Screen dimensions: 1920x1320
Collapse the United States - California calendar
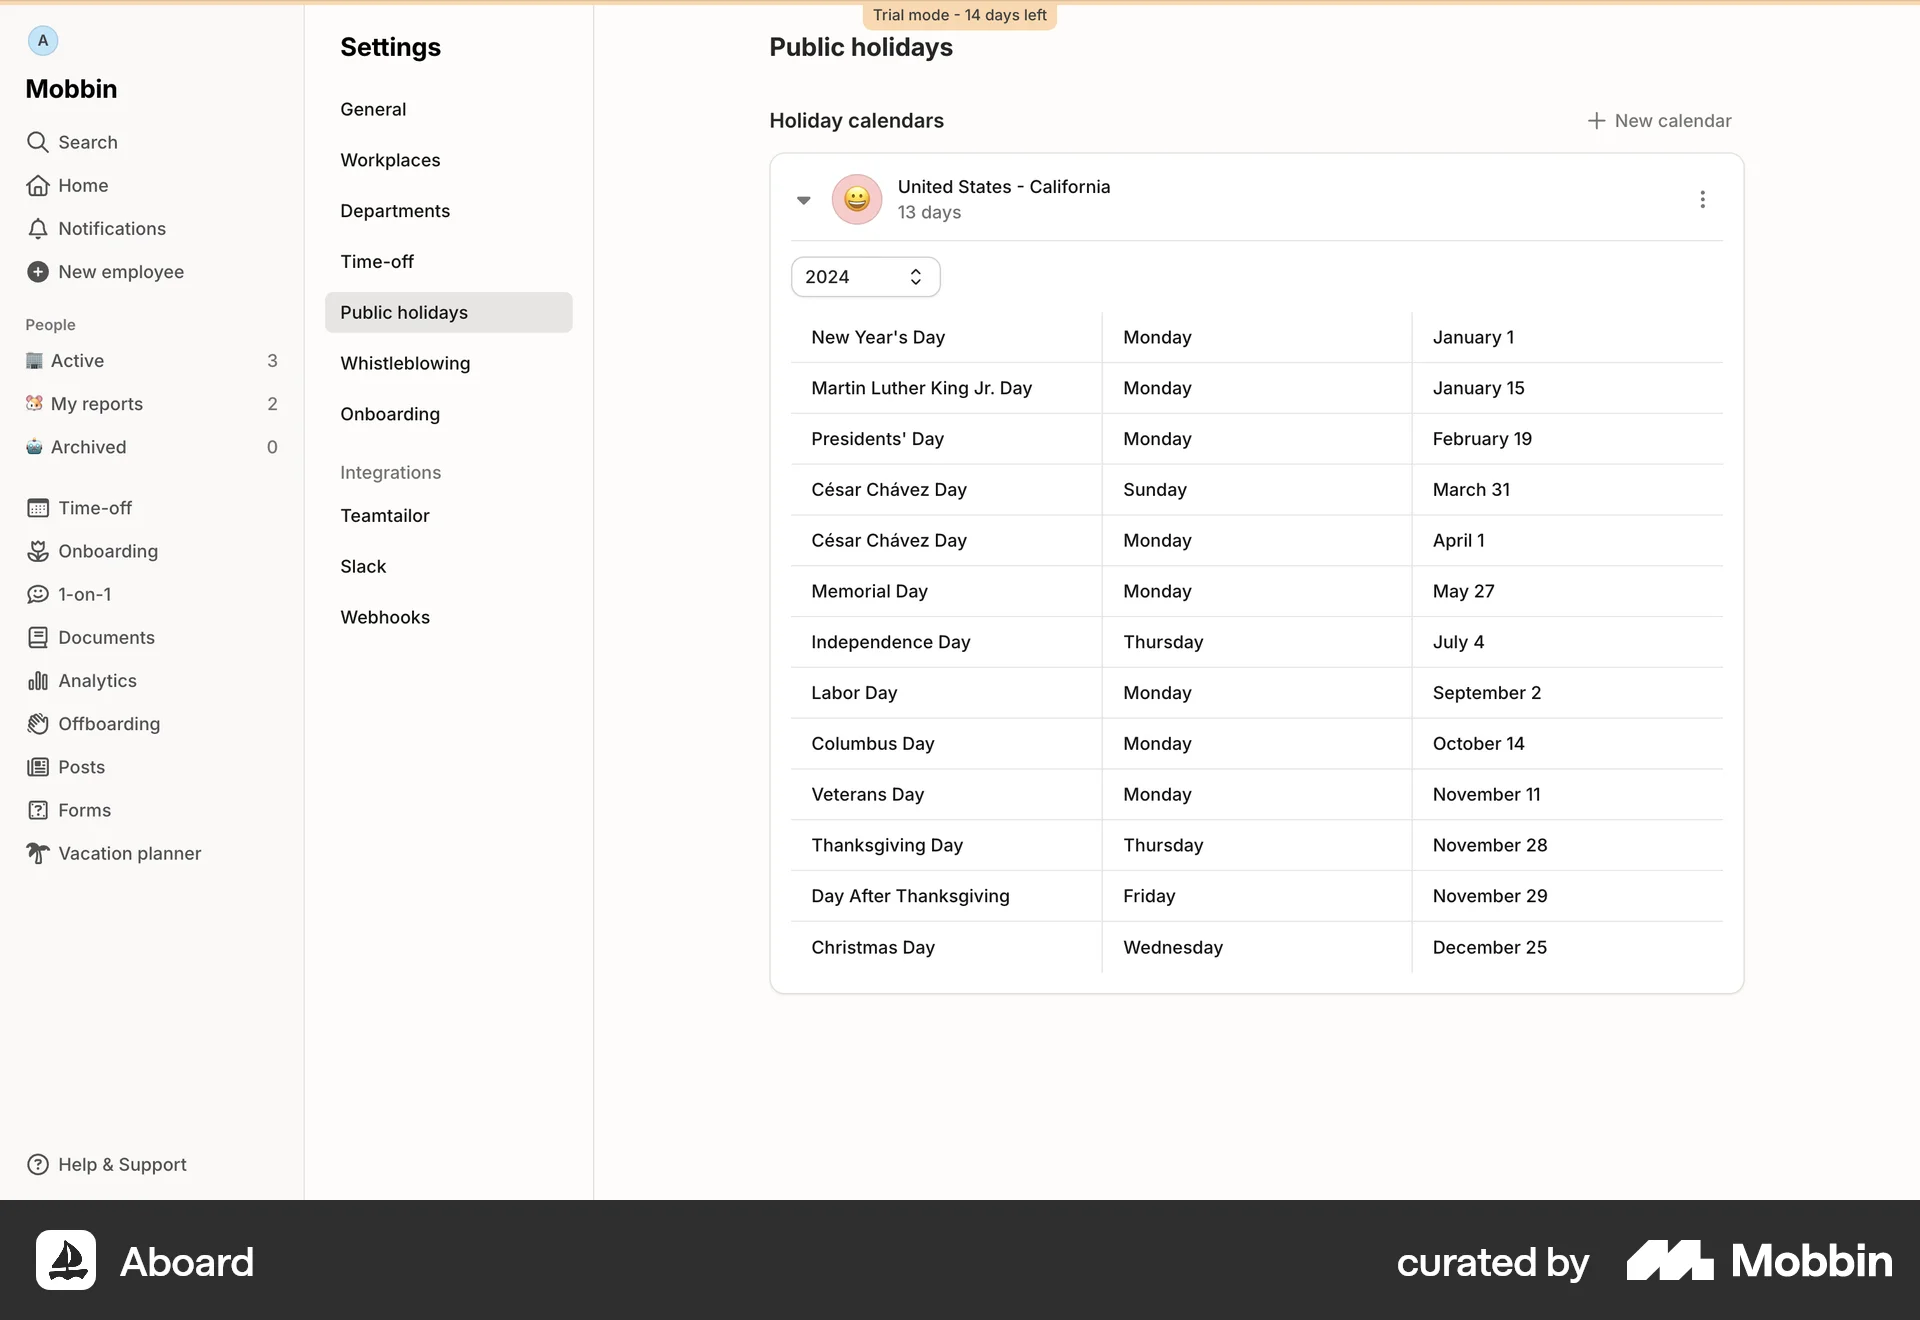pyautogui.click(x=803, y=199)
